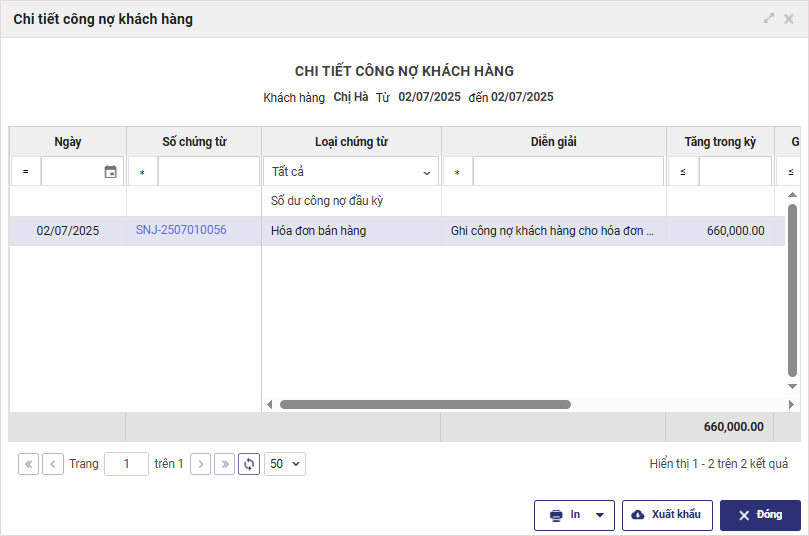Go to the next page
The width and height of the screenshot is (809, 536).
[x=200, y=464]
